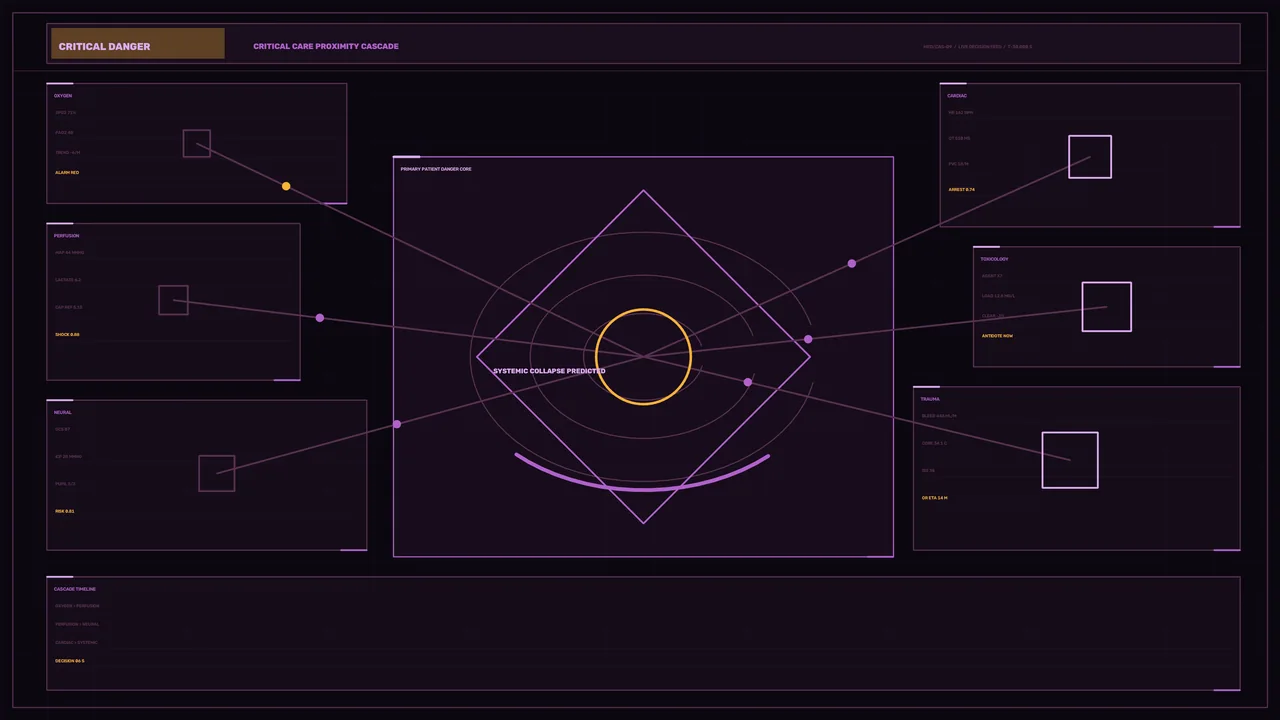The width and height of the screenshot is (1280, 720).
Task: Select the purple node on Perfusion link line
Action: point(320,318)
